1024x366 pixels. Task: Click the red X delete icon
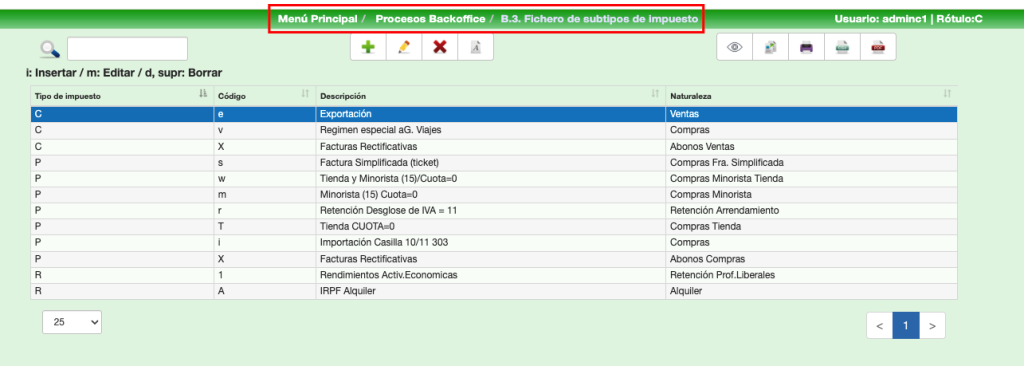[x=440, y=47]
